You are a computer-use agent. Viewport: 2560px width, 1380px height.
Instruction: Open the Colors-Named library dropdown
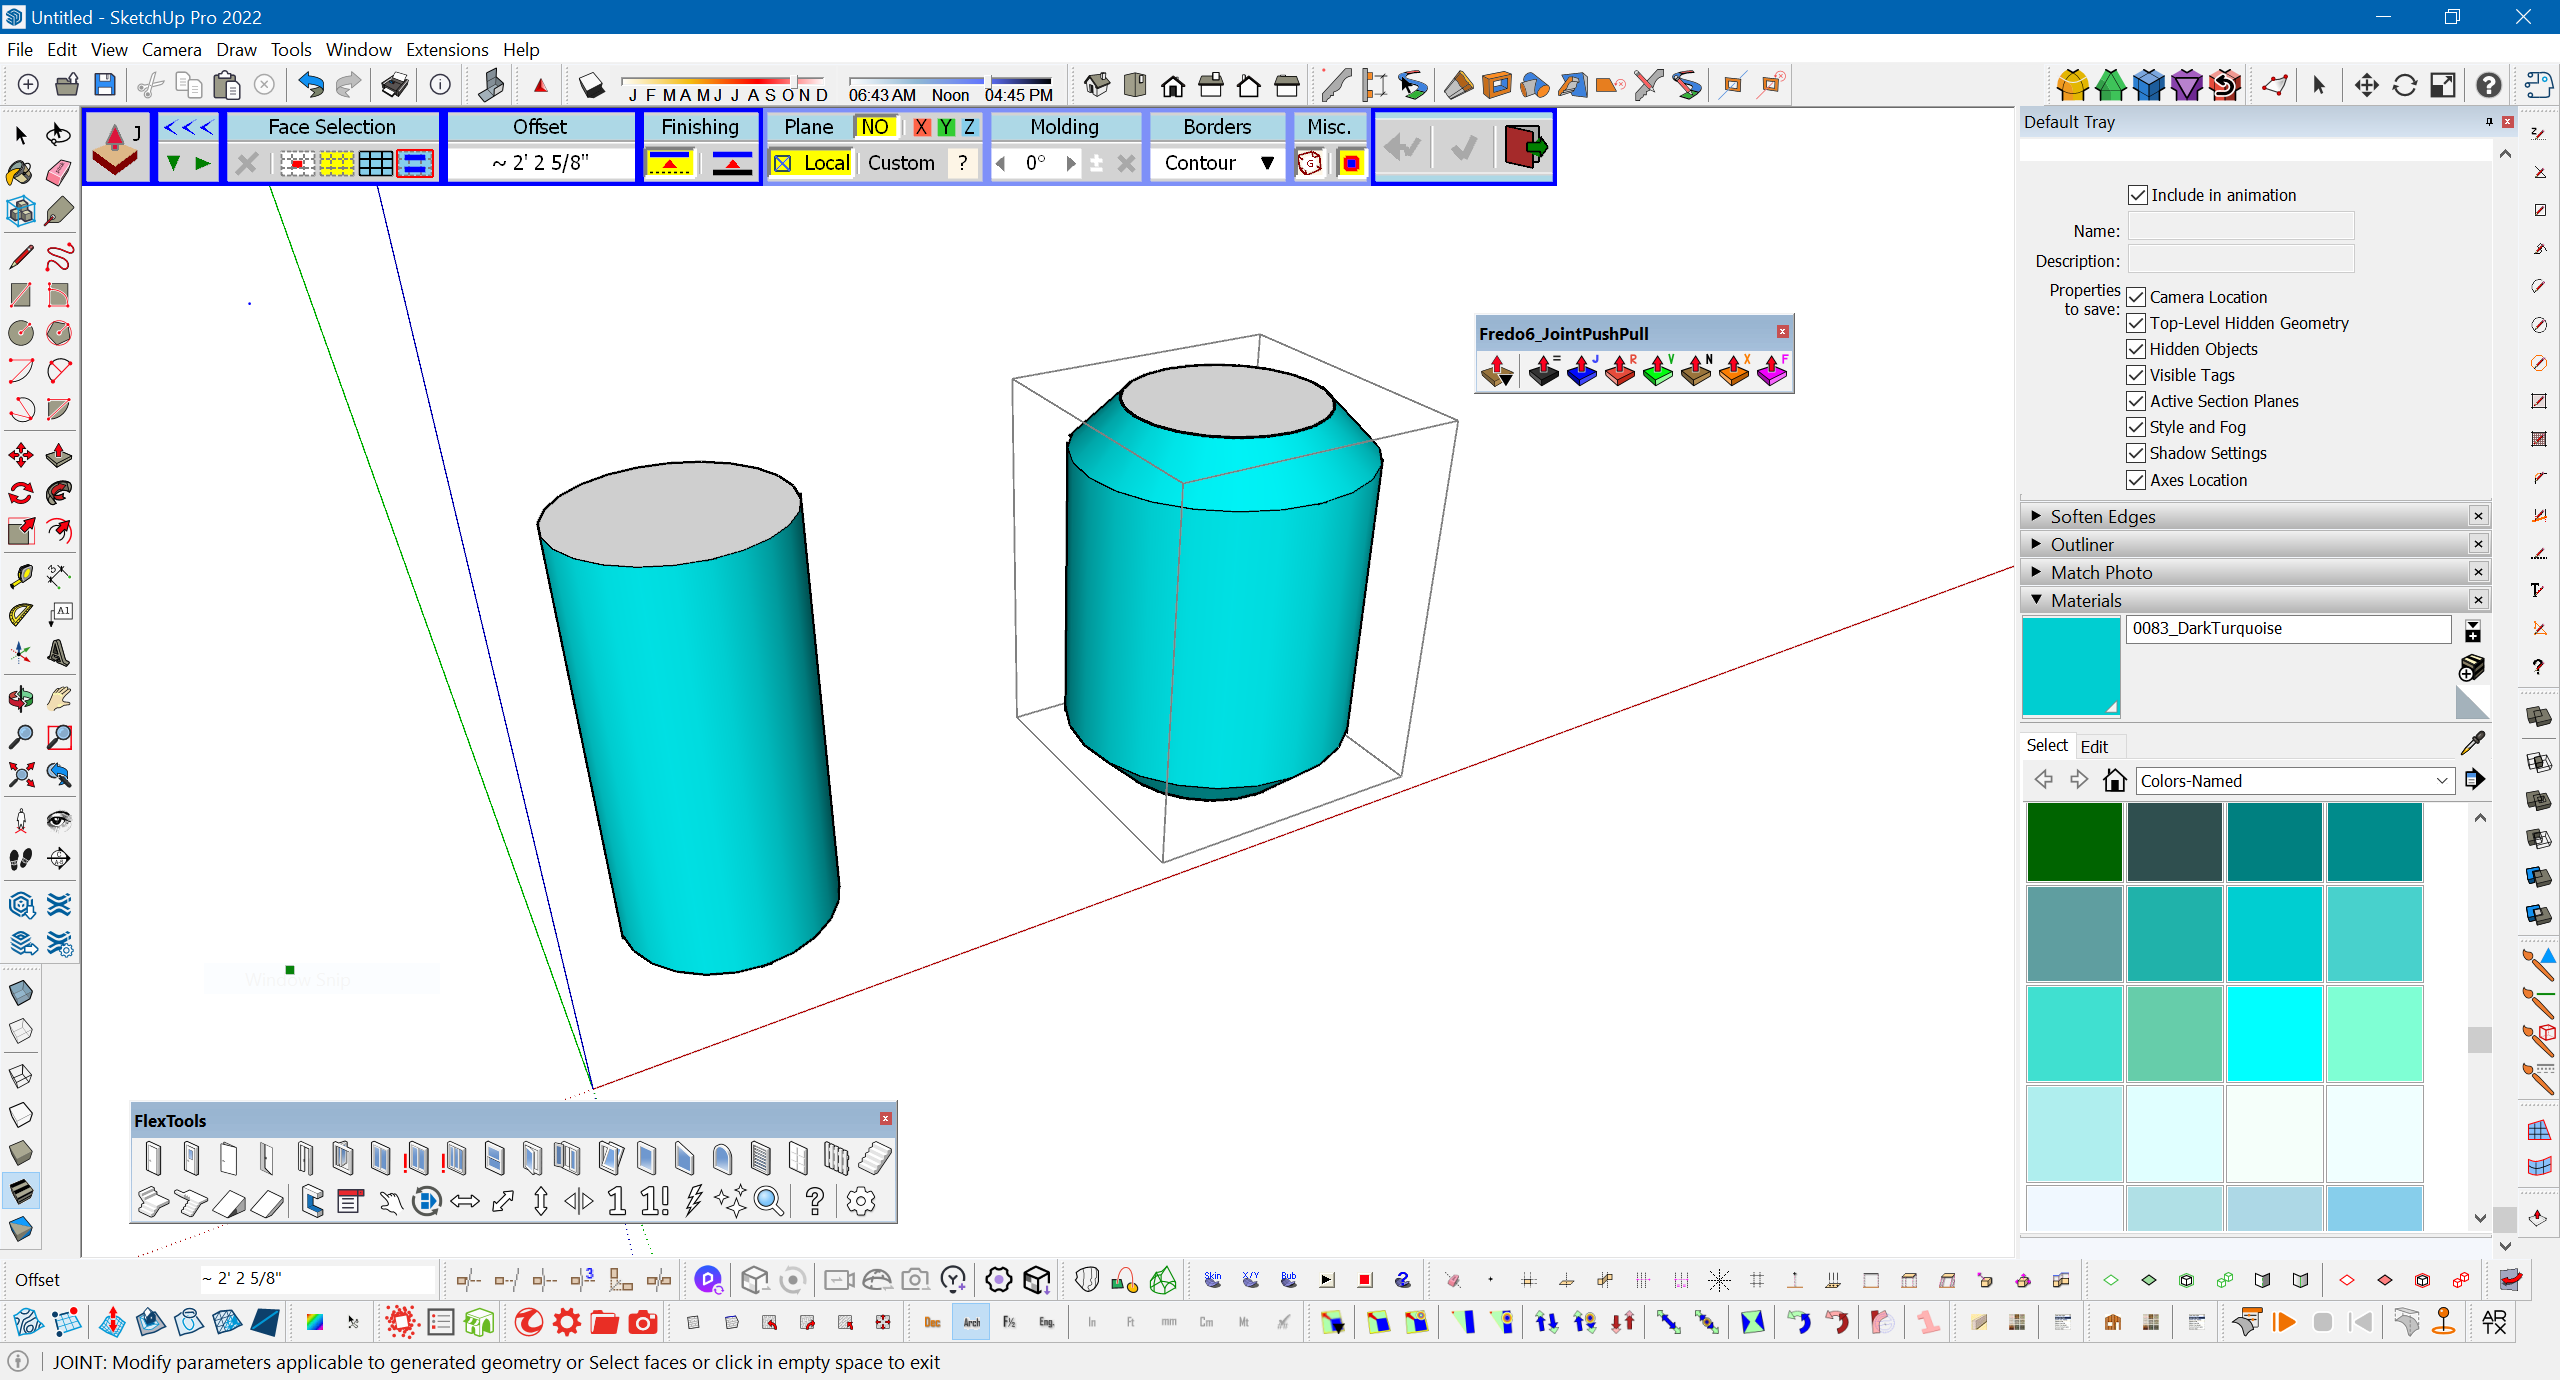click(x=2441, y=781)
